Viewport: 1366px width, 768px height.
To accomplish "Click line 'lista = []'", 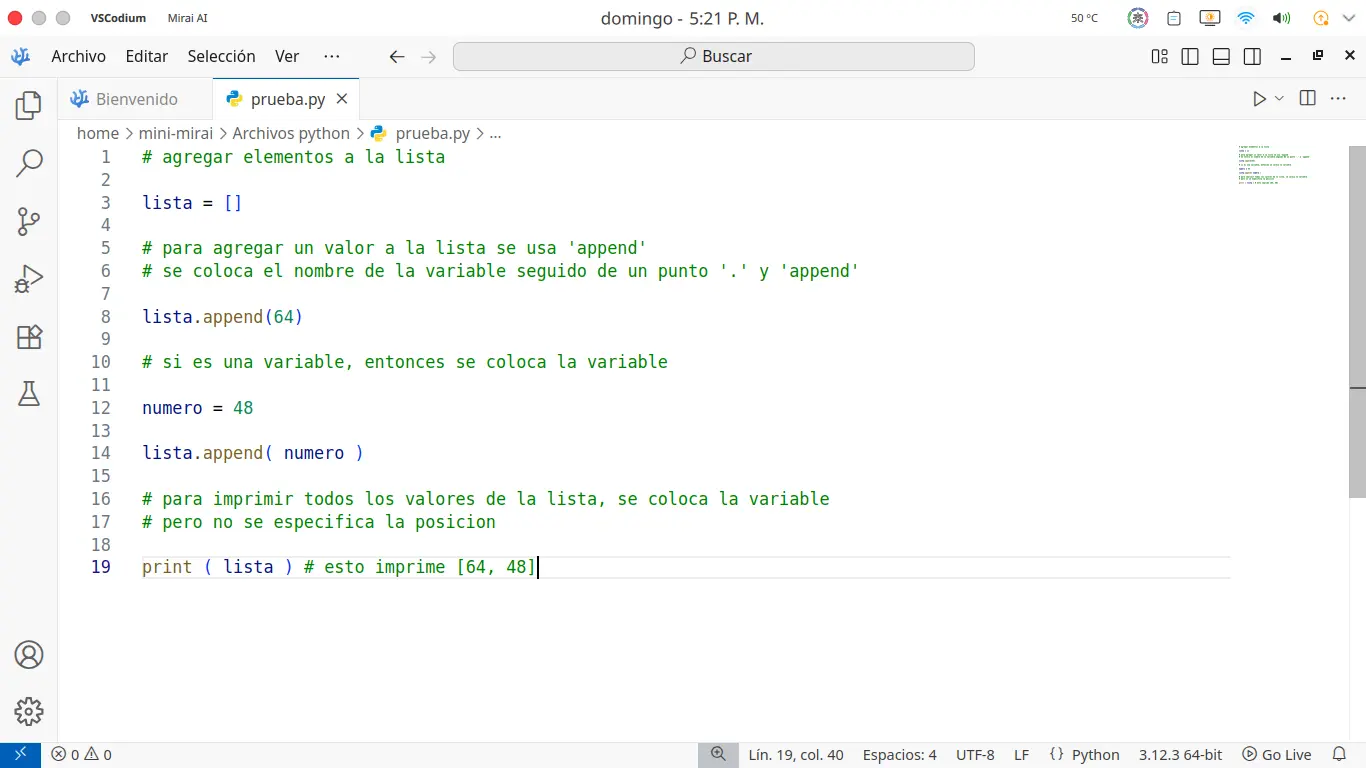I will pos(192,203).
